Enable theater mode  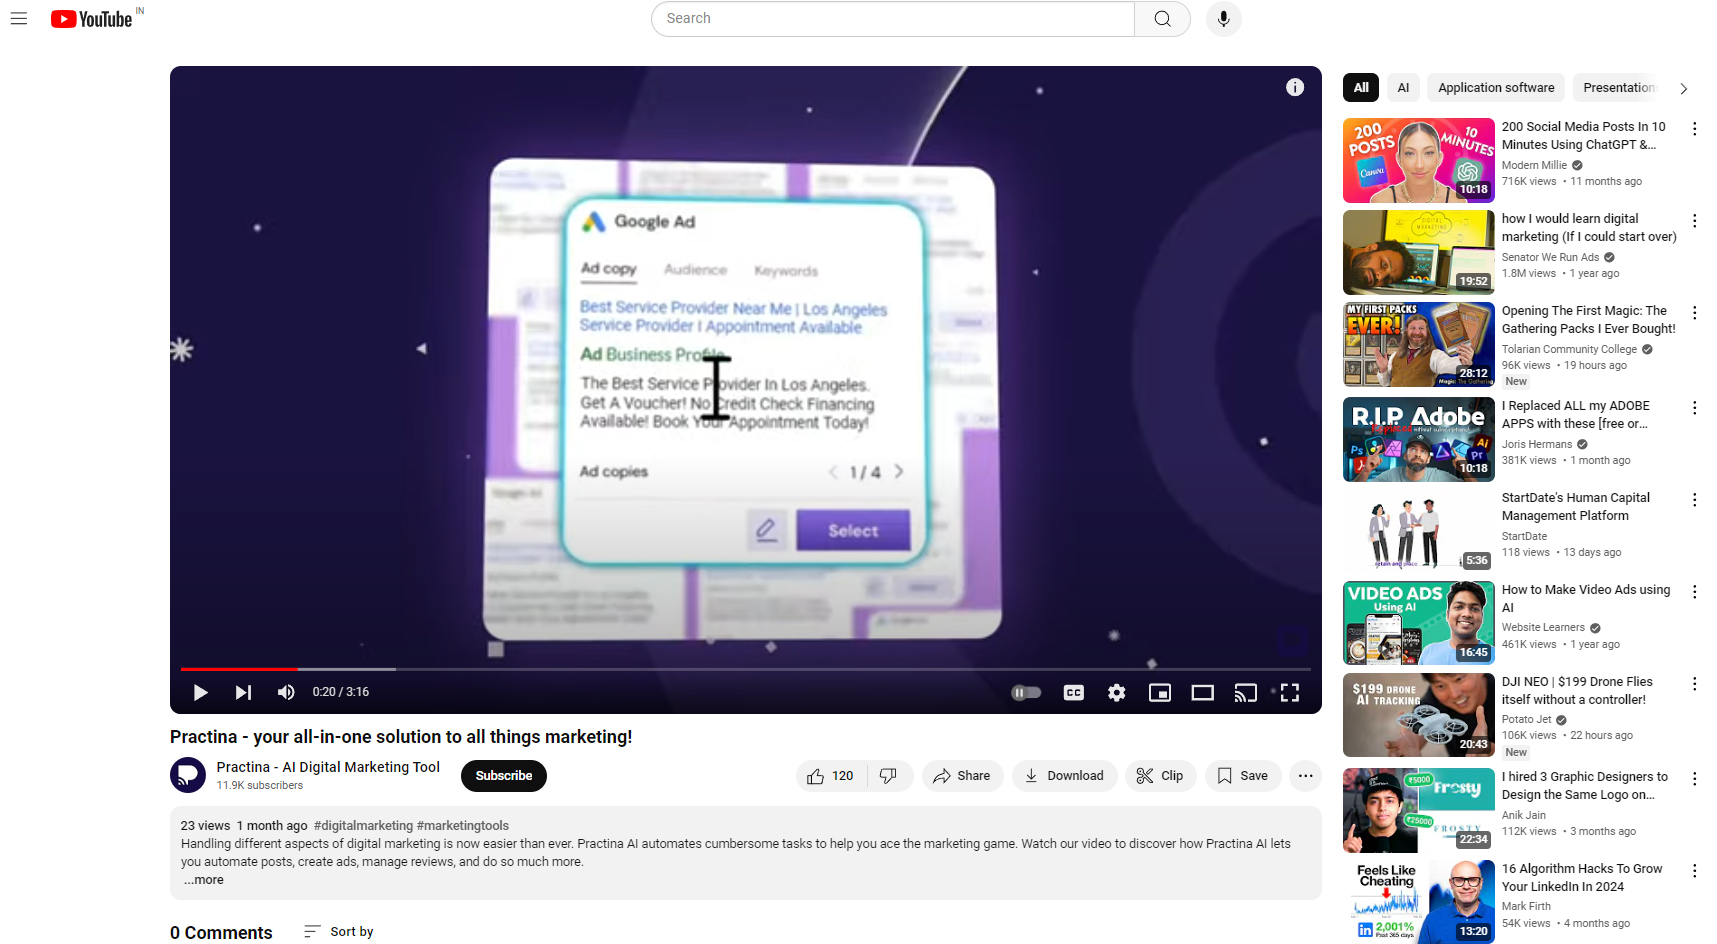[1203, 692]
